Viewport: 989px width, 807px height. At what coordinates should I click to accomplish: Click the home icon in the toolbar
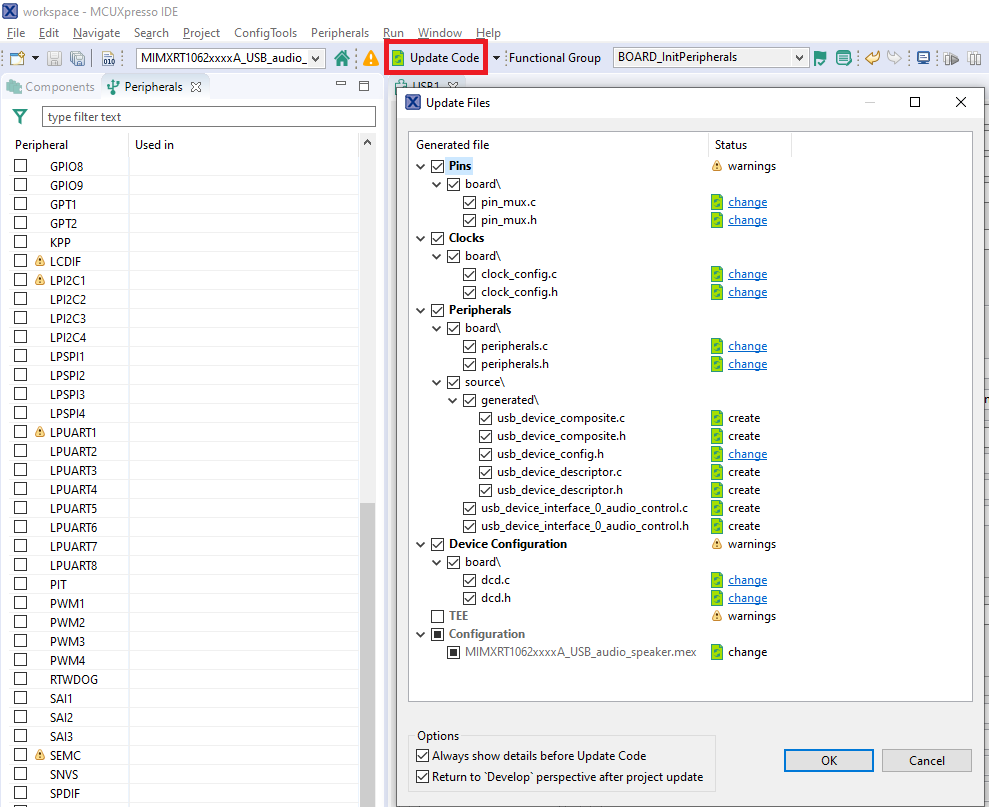(340, 58)
